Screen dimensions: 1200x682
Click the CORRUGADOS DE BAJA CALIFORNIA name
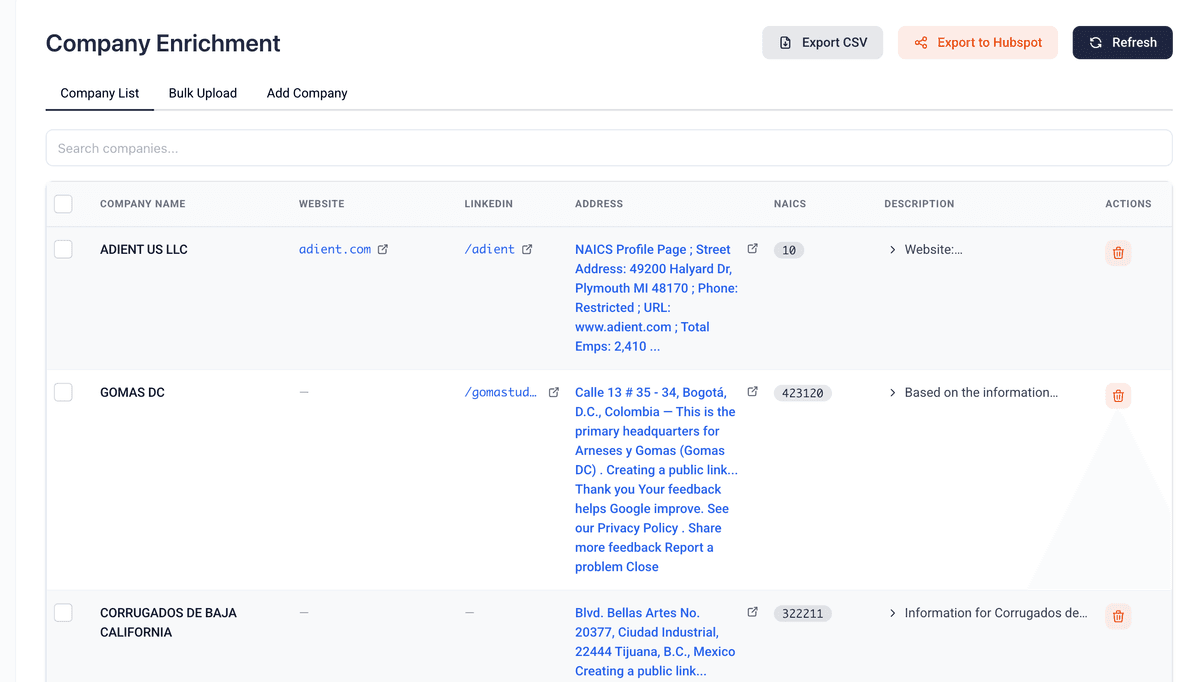(168, 622)
